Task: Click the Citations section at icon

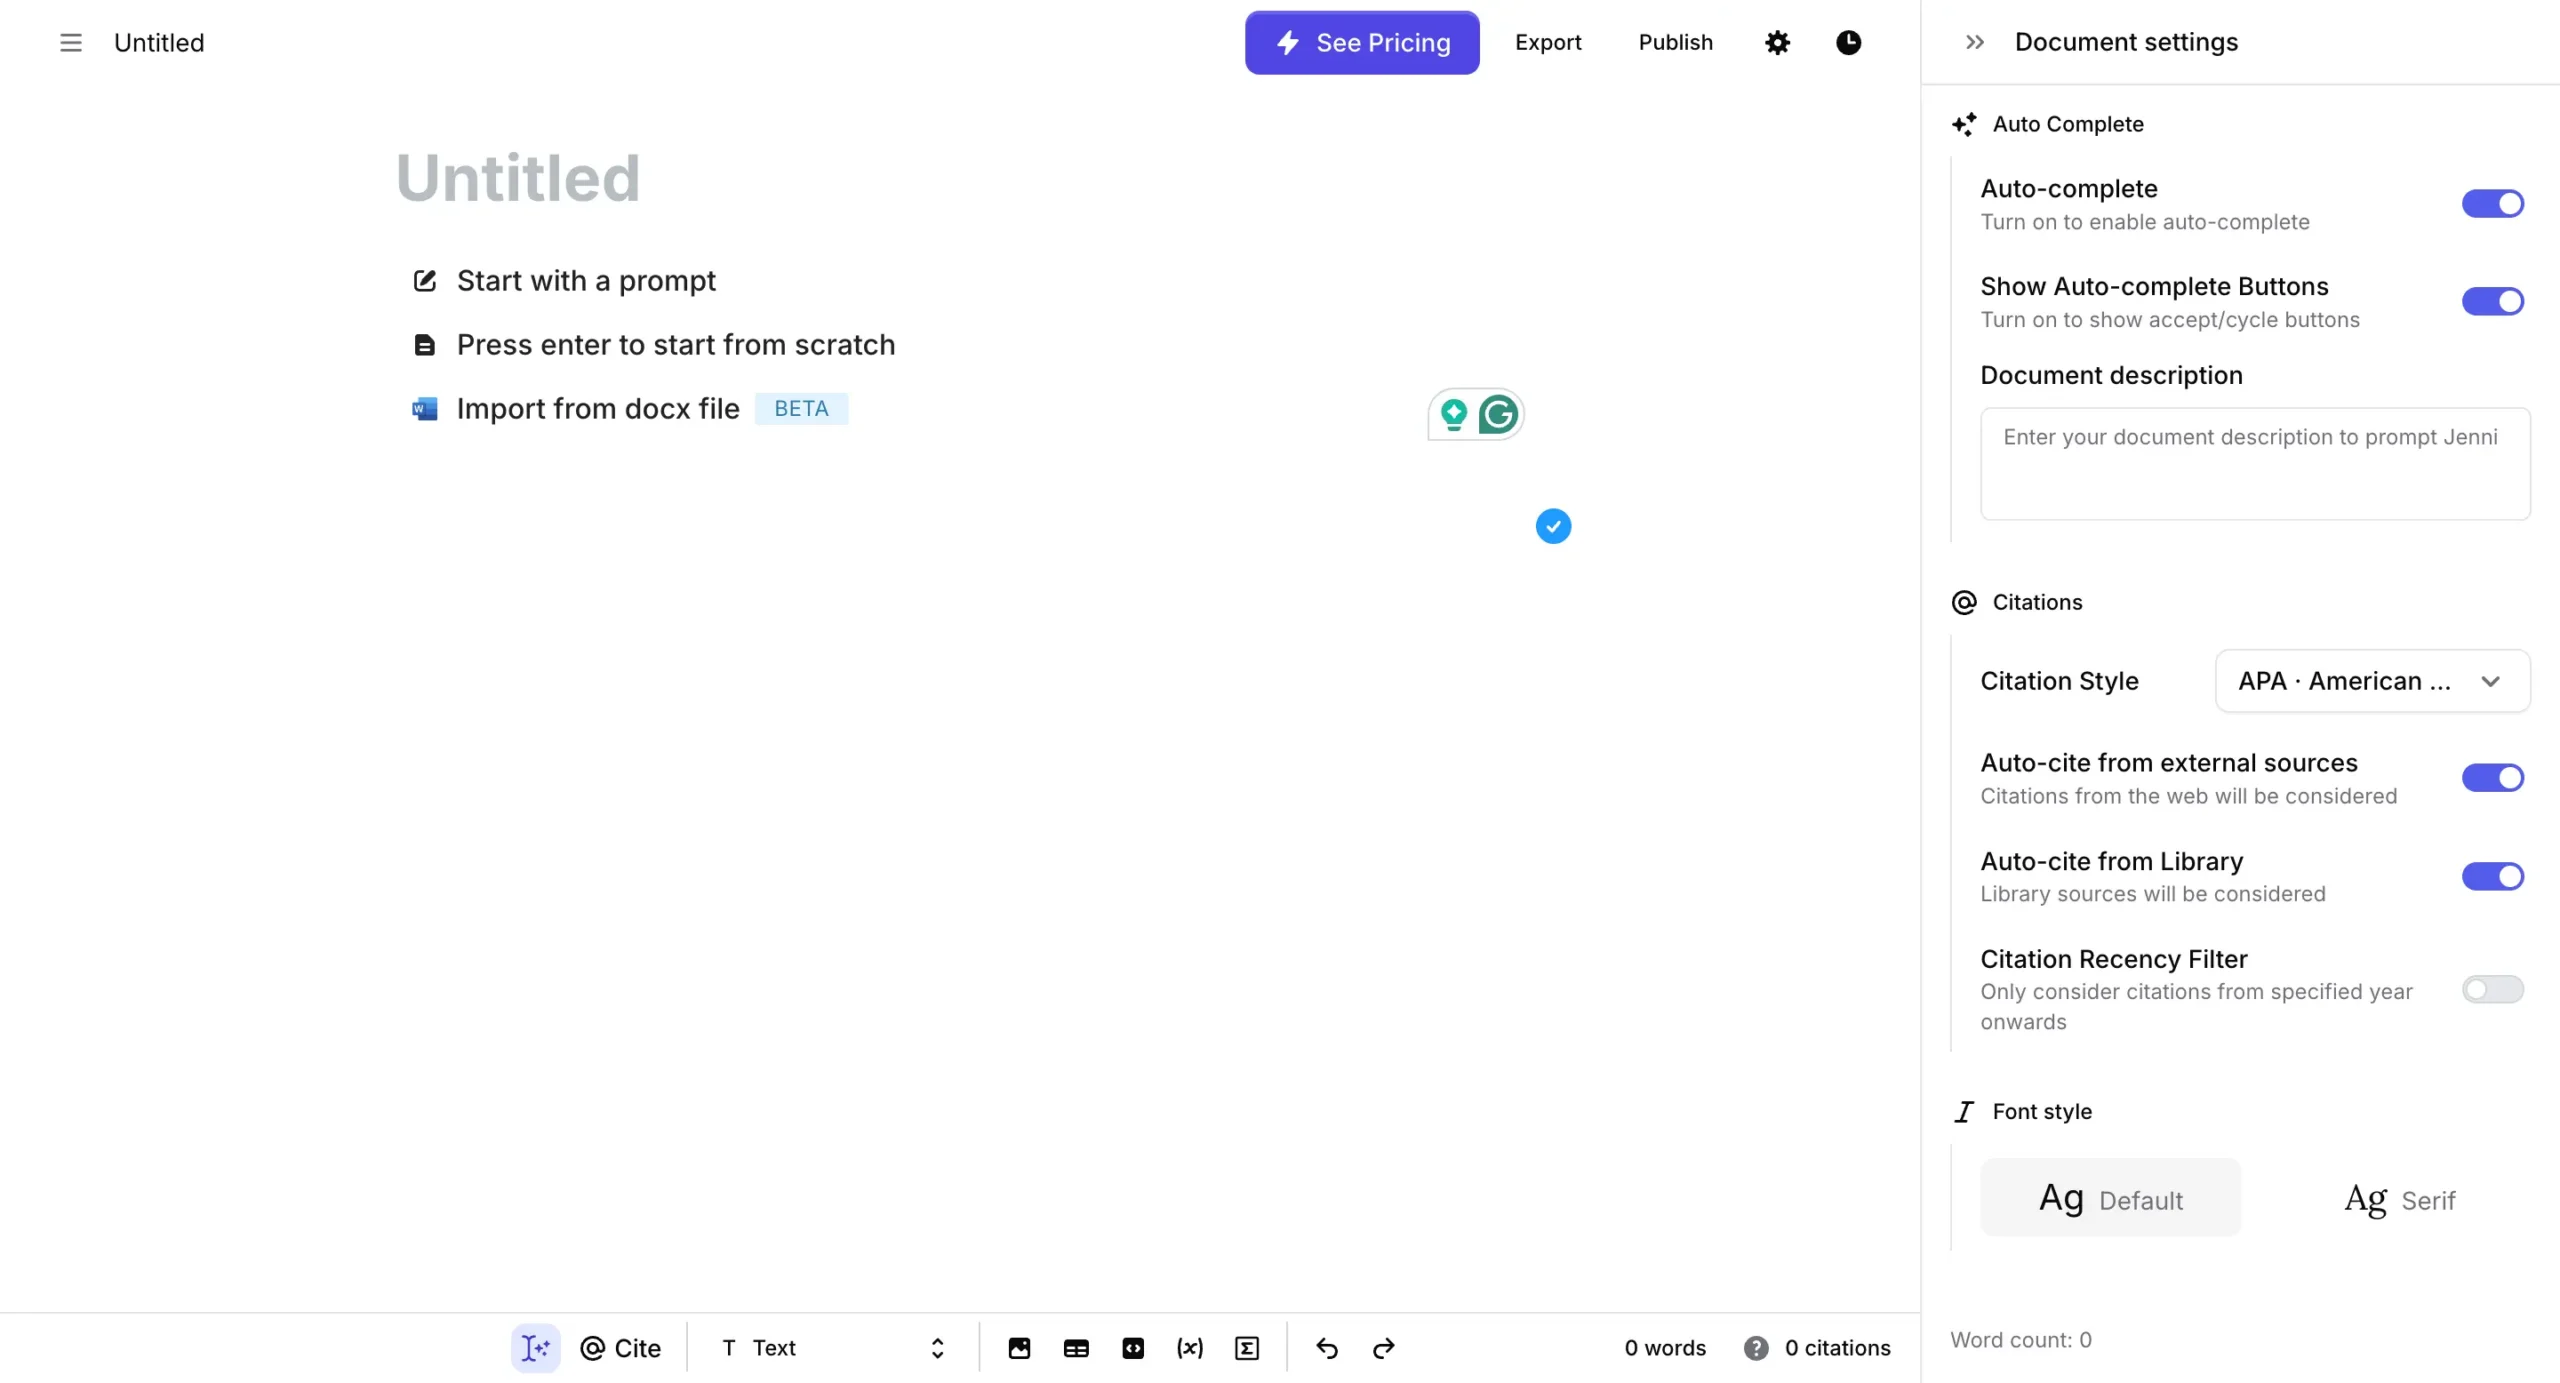Action: (1963, 602)
